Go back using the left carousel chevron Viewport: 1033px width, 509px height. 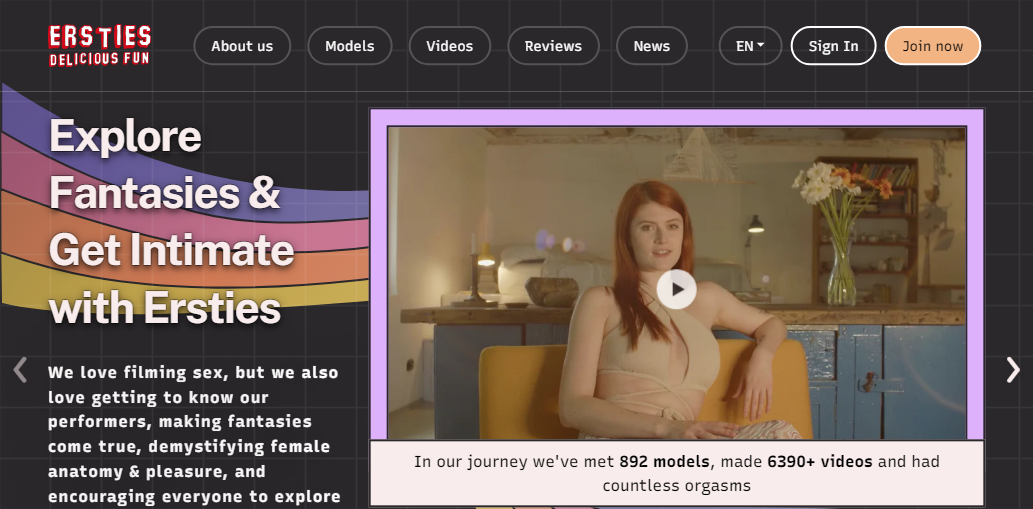20,370
